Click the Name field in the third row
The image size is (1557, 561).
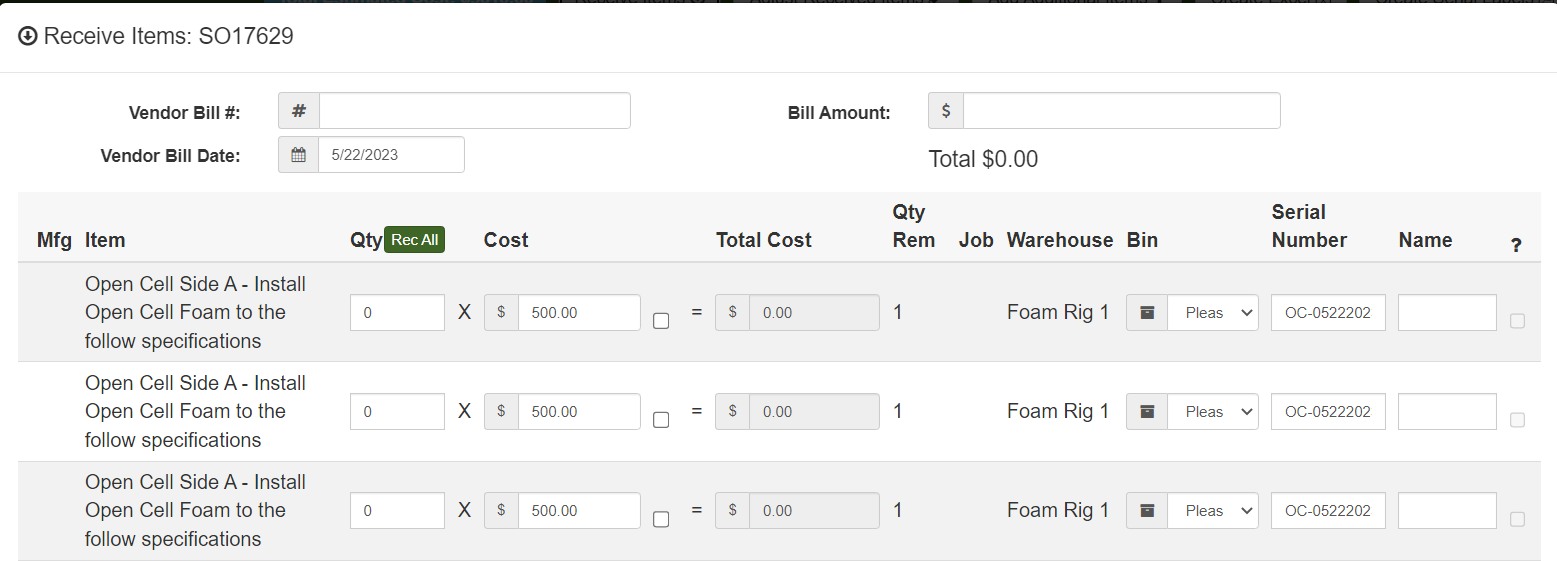(1447, 511)
